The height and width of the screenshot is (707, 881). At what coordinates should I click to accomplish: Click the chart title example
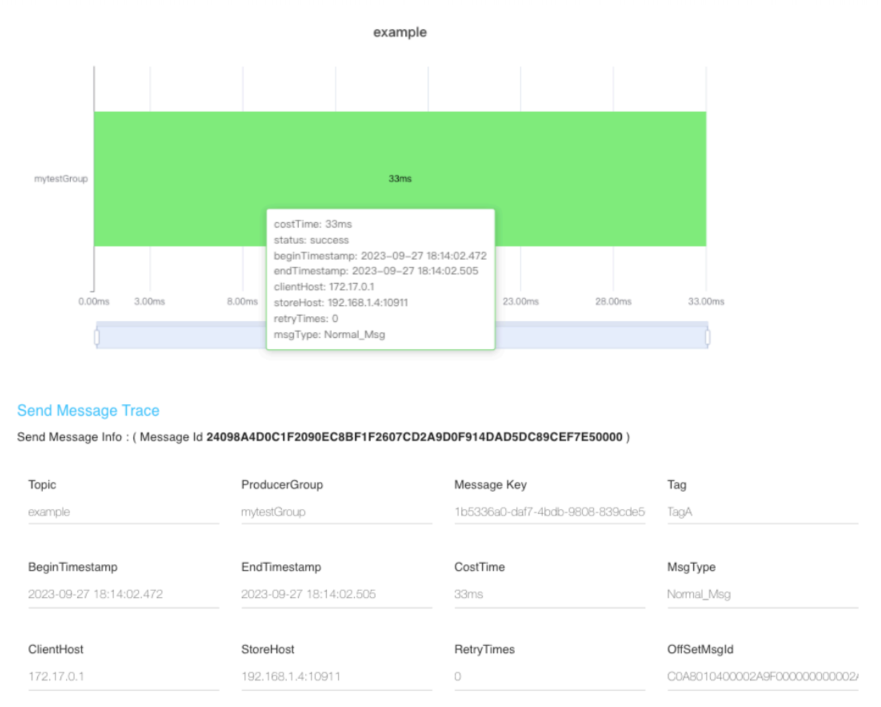coord(400,32)
